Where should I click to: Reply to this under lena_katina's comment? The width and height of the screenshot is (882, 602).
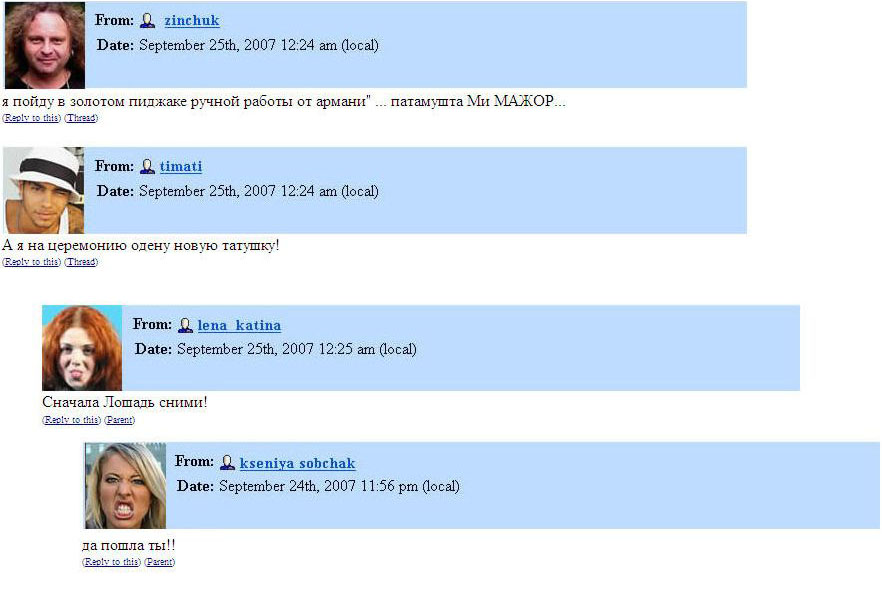pos(71,420)
